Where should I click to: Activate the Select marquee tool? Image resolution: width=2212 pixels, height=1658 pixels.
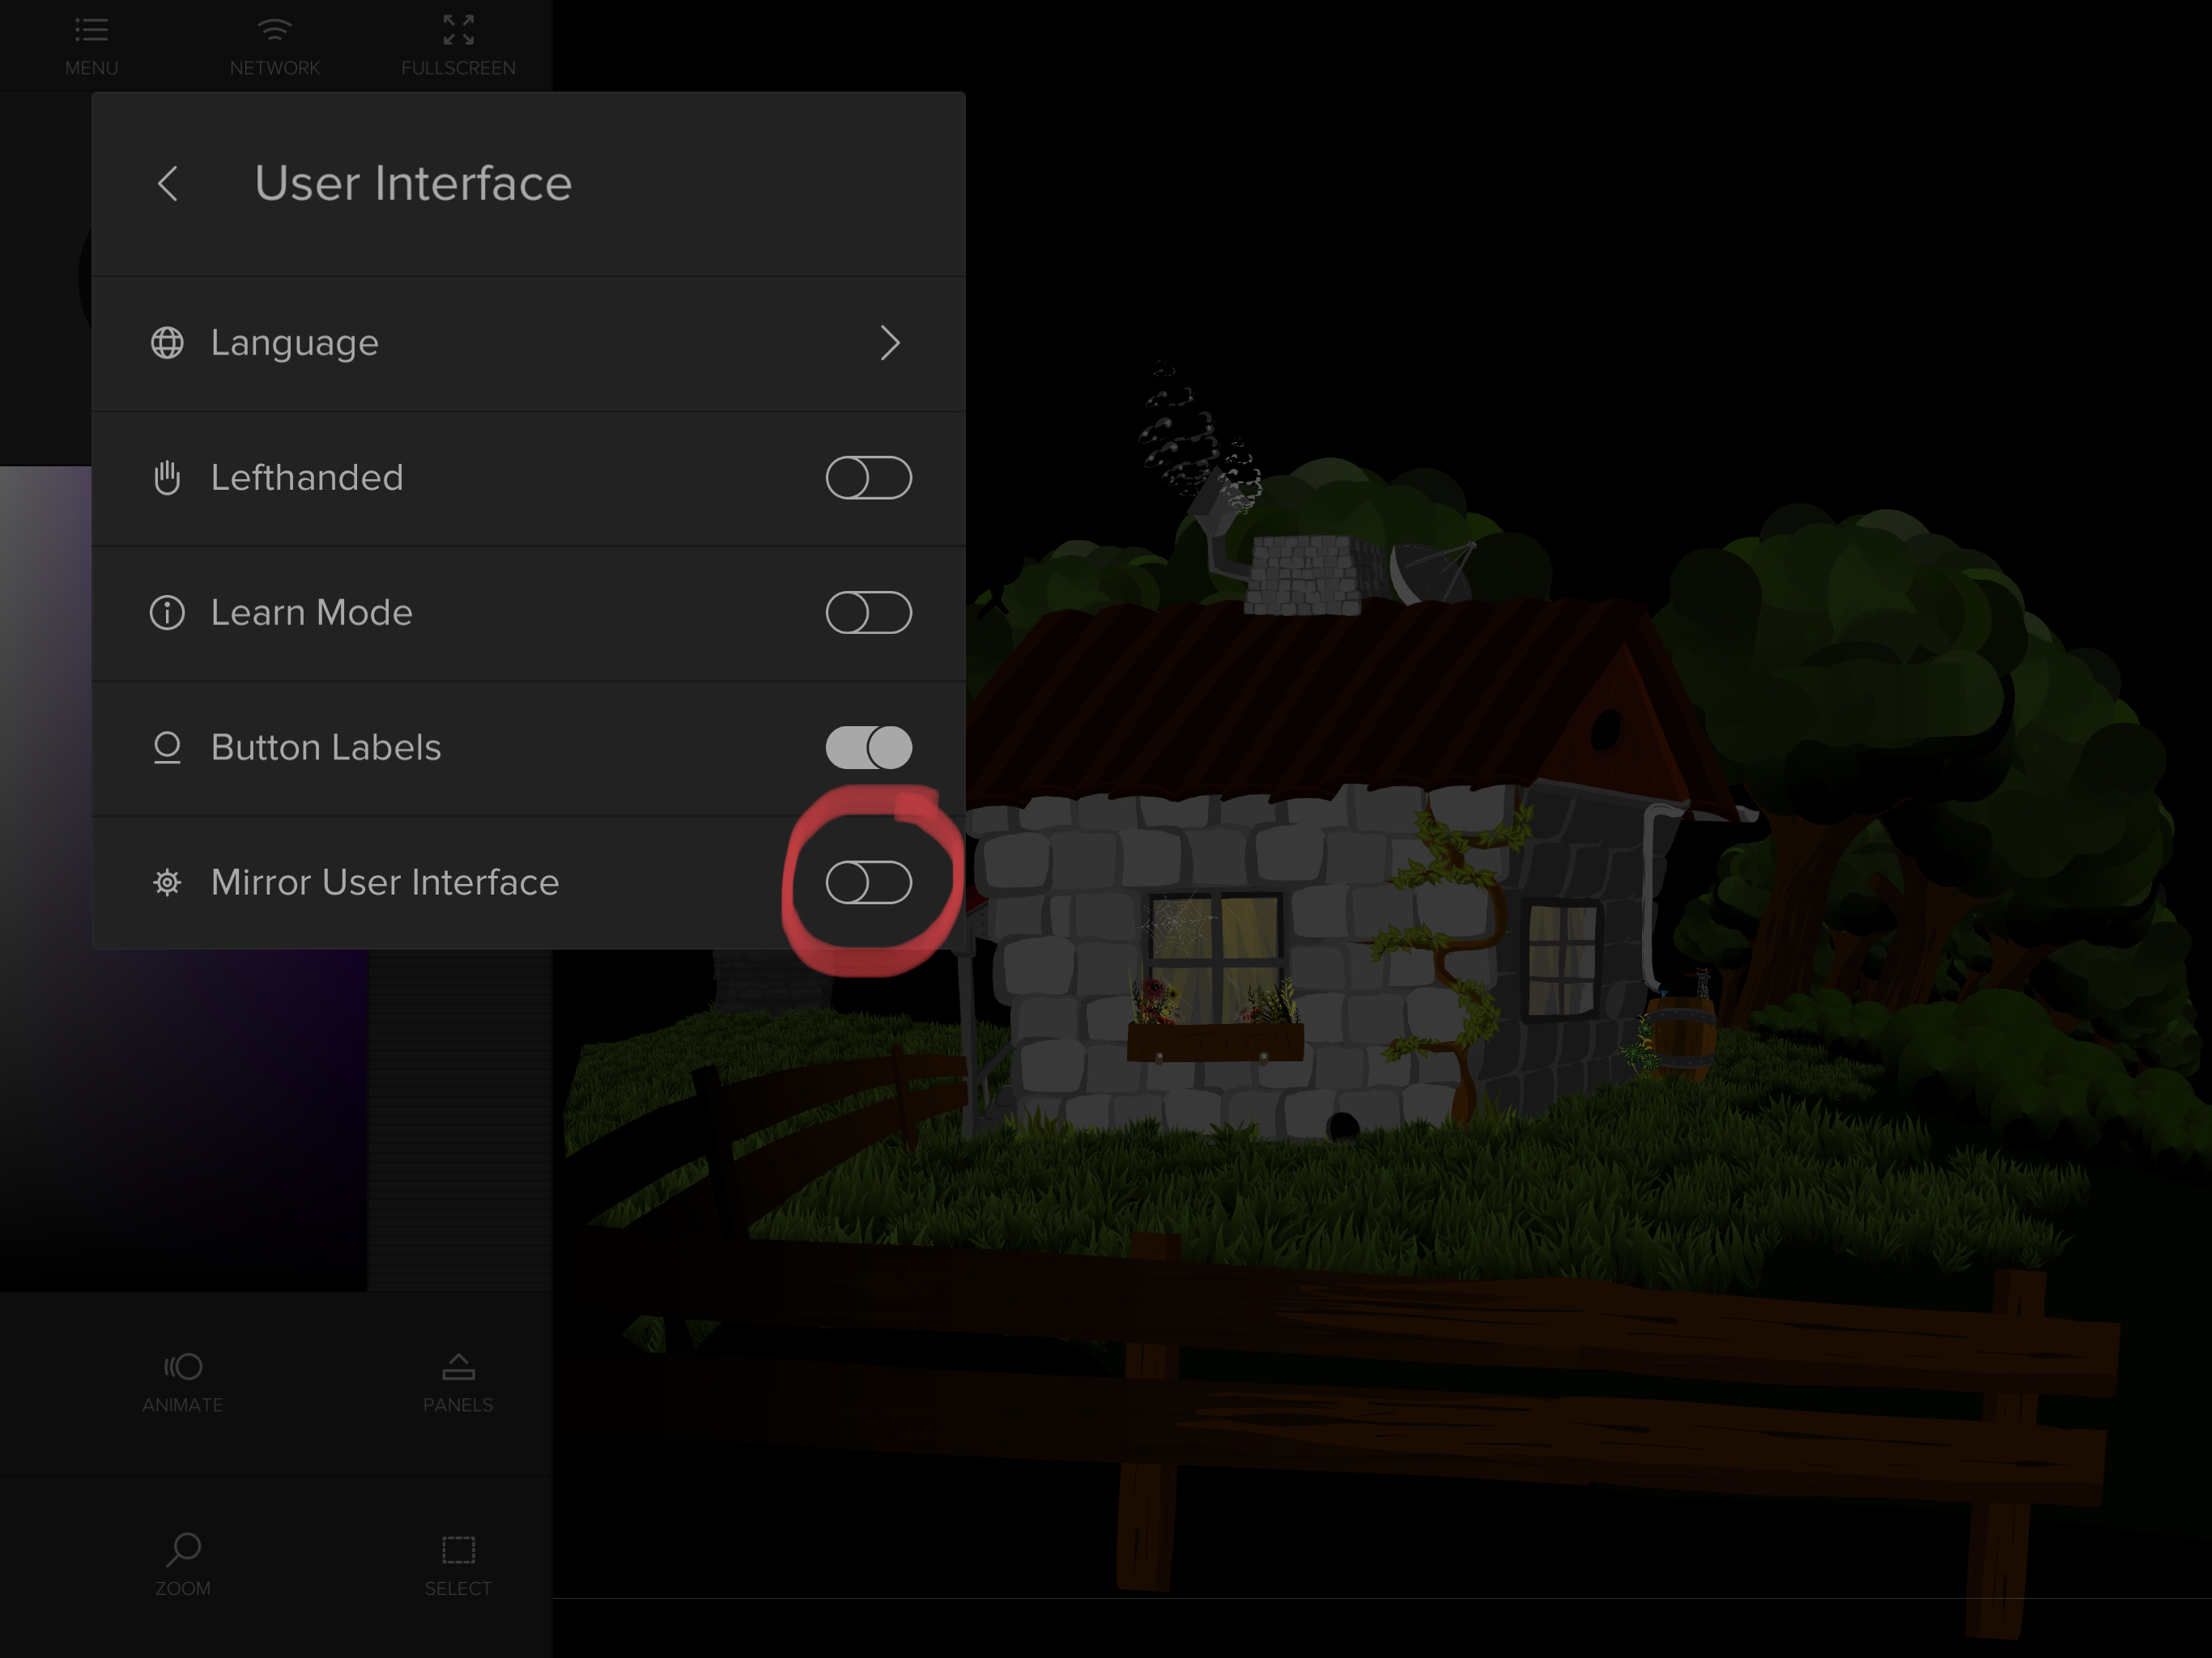[x=458, y=1550]
